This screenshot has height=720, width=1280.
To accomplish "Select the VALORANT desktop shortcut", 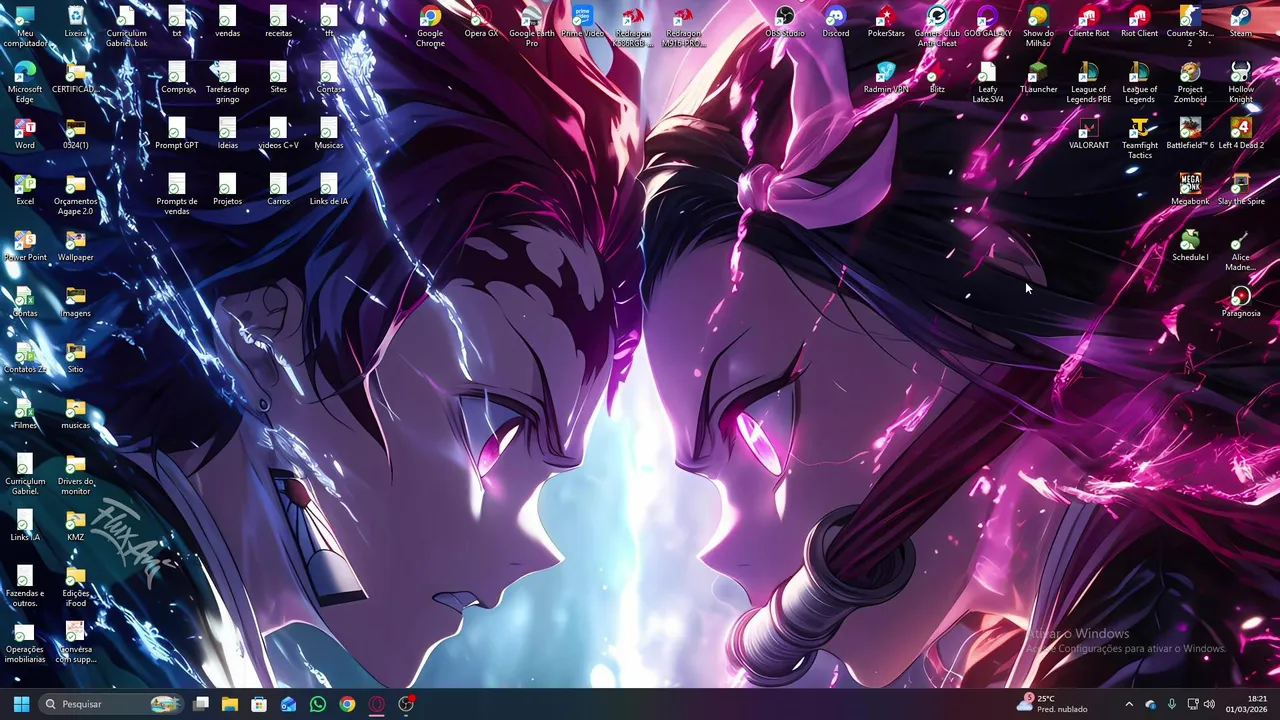I will (x=1089, y=134).
